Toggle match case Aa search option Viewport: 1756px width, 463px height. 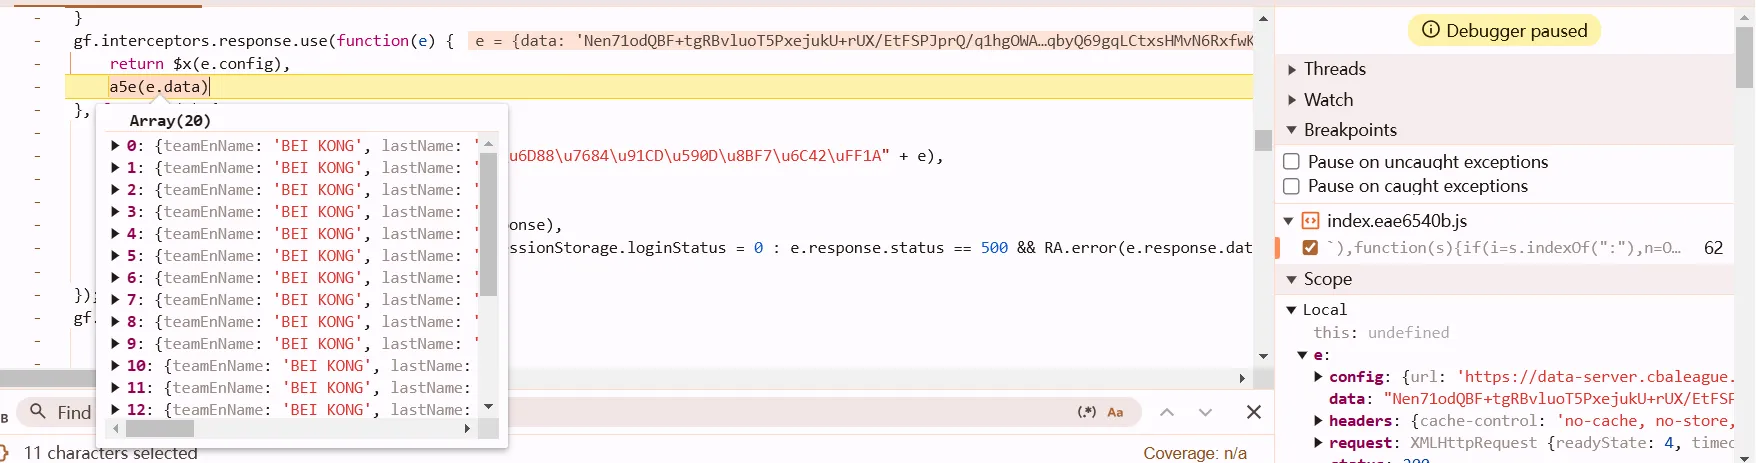pyautogui.click(x=1116, y=412)
